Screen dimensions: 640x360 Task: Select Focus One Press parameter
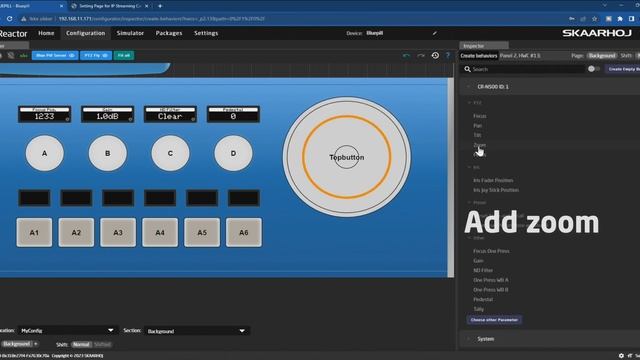[491, 251]
